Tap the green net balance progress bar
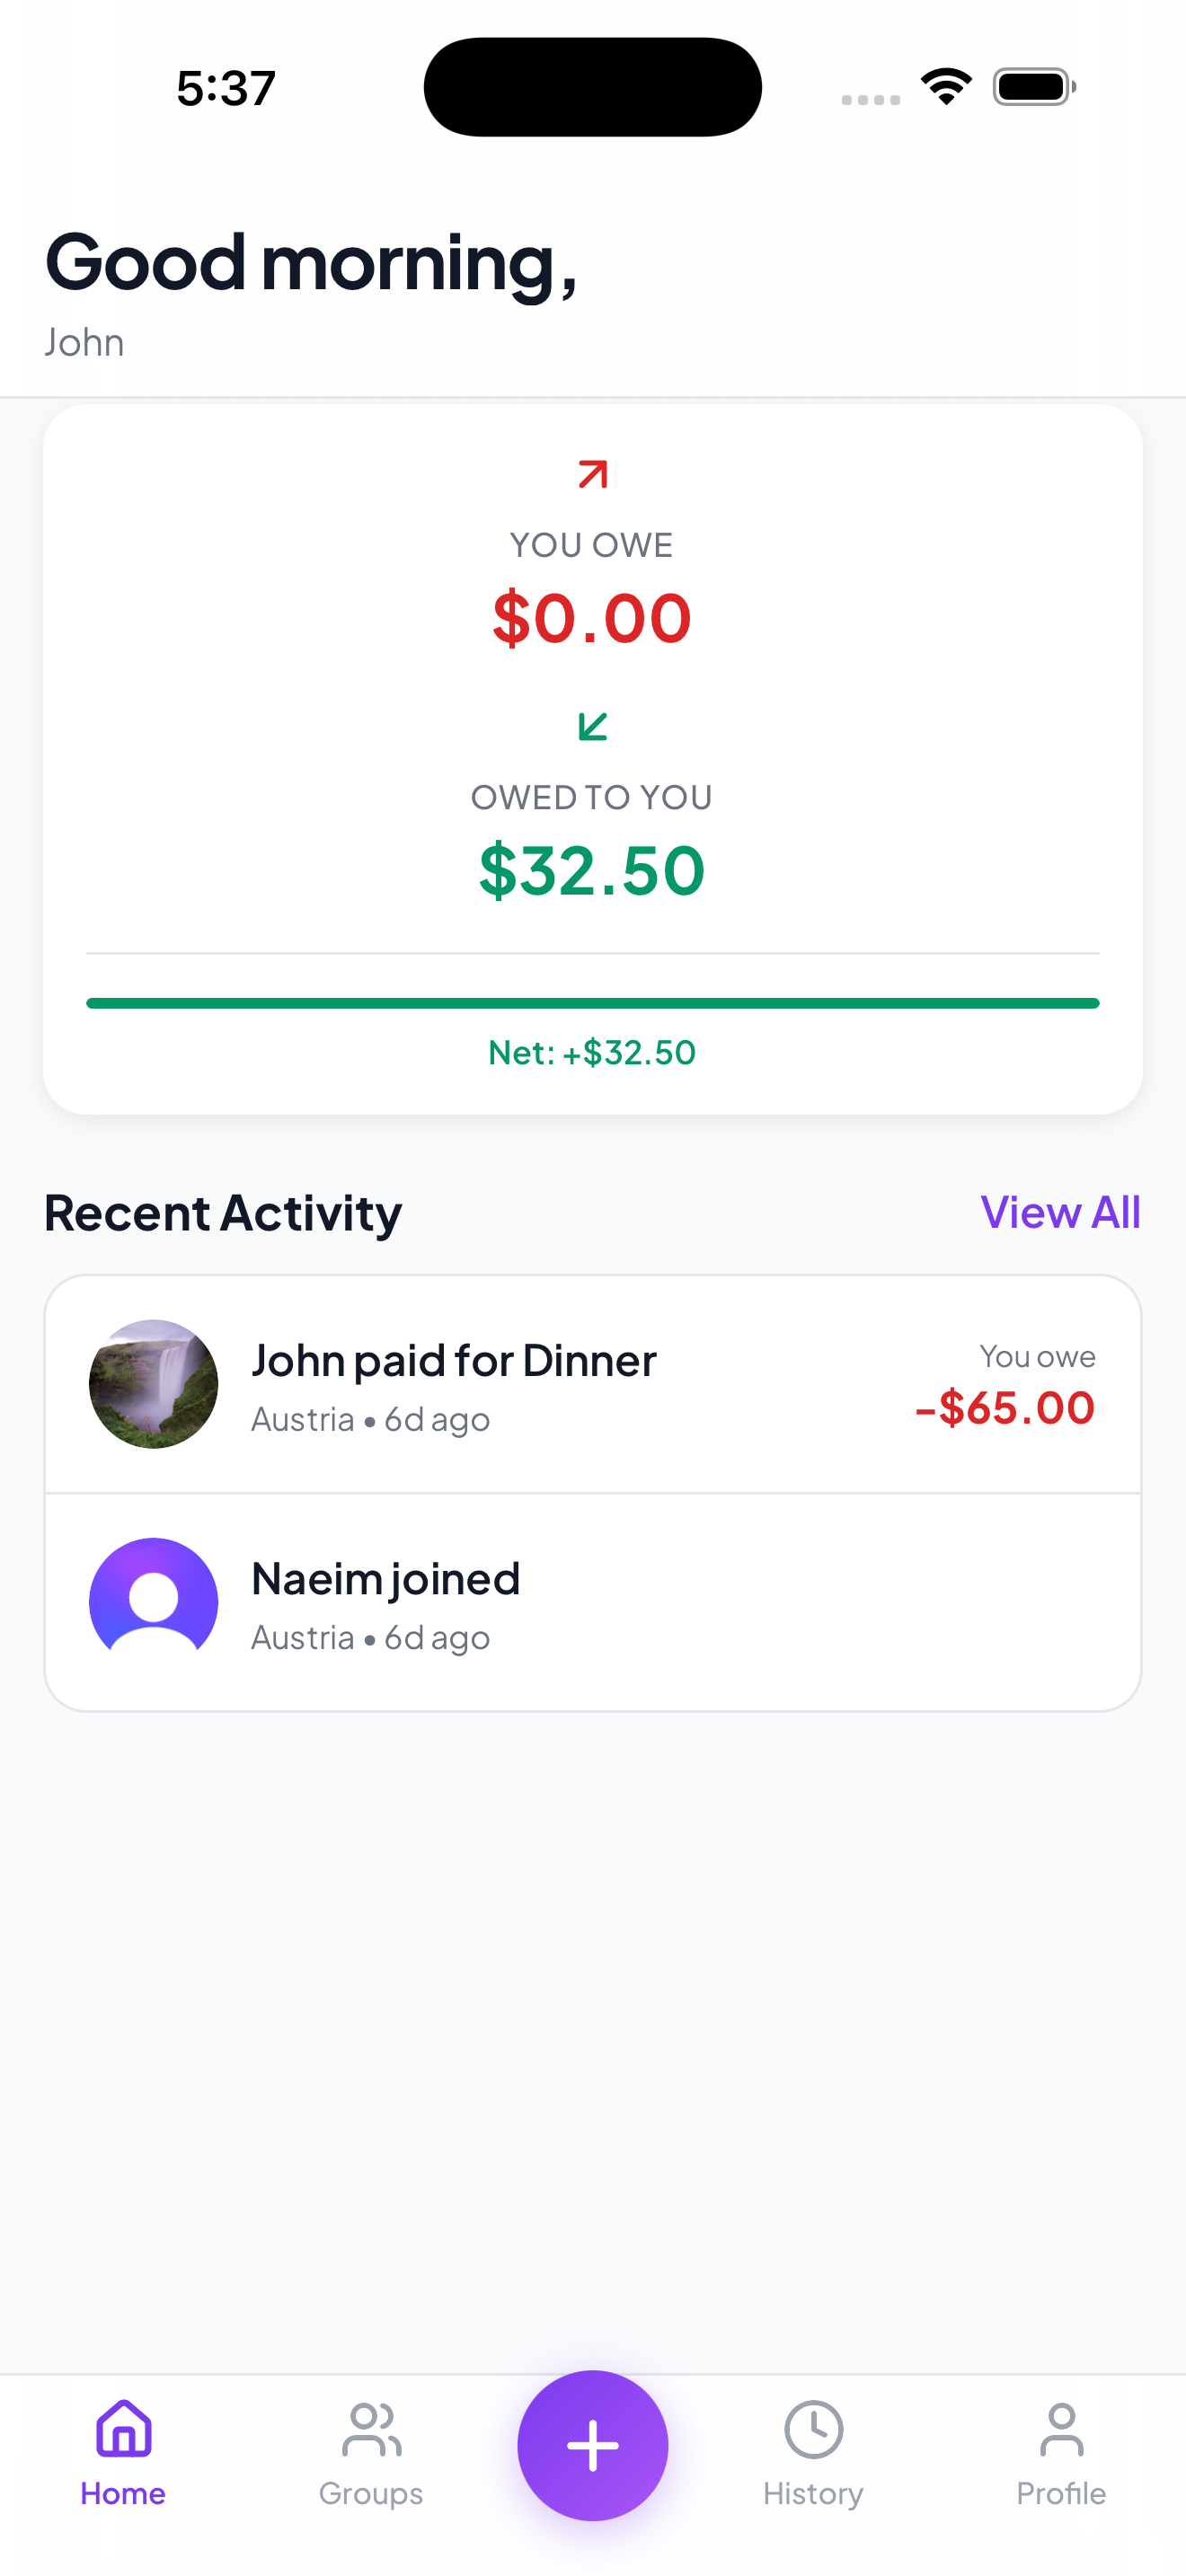 pos(593,1003)
